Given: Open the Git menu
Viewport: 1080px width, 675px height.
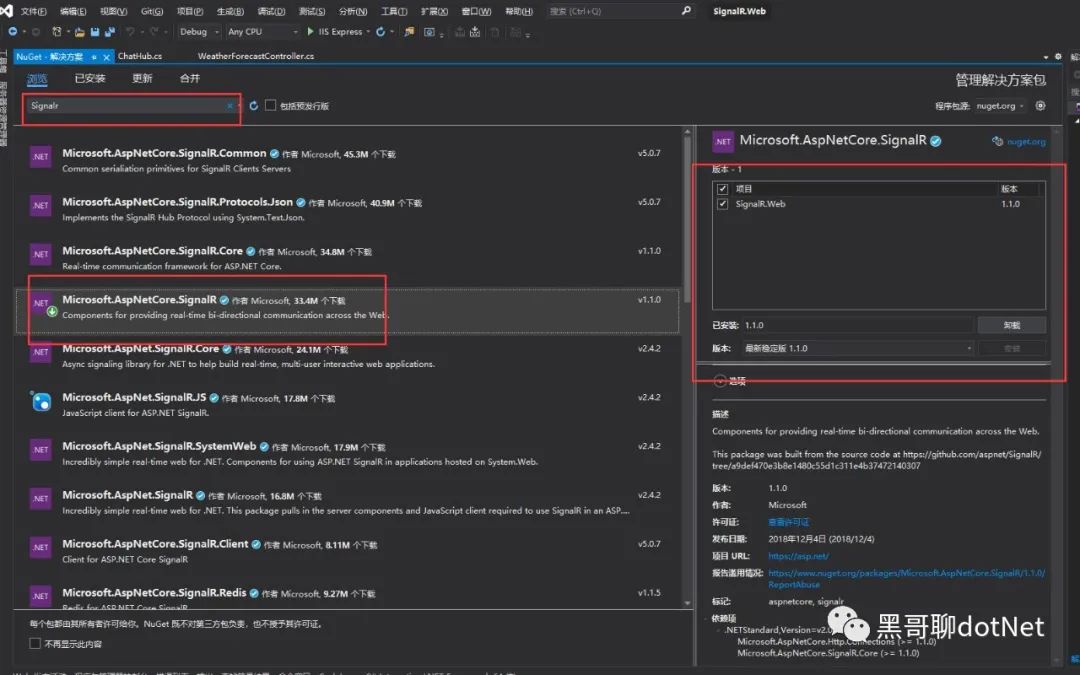Looking at the screenshot, I should (x=152, y=11).
